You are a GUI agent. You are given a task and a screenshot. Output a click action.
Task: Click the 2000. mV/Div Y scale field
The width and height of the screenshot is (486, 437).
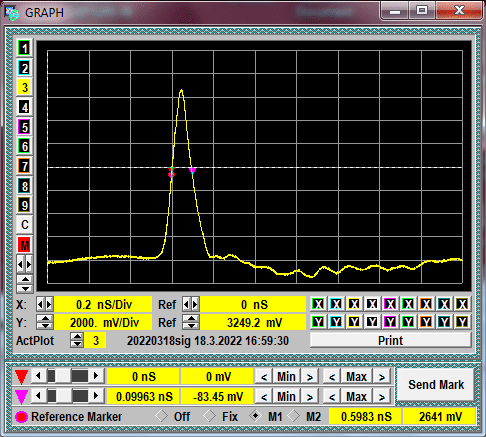(103, 322)
